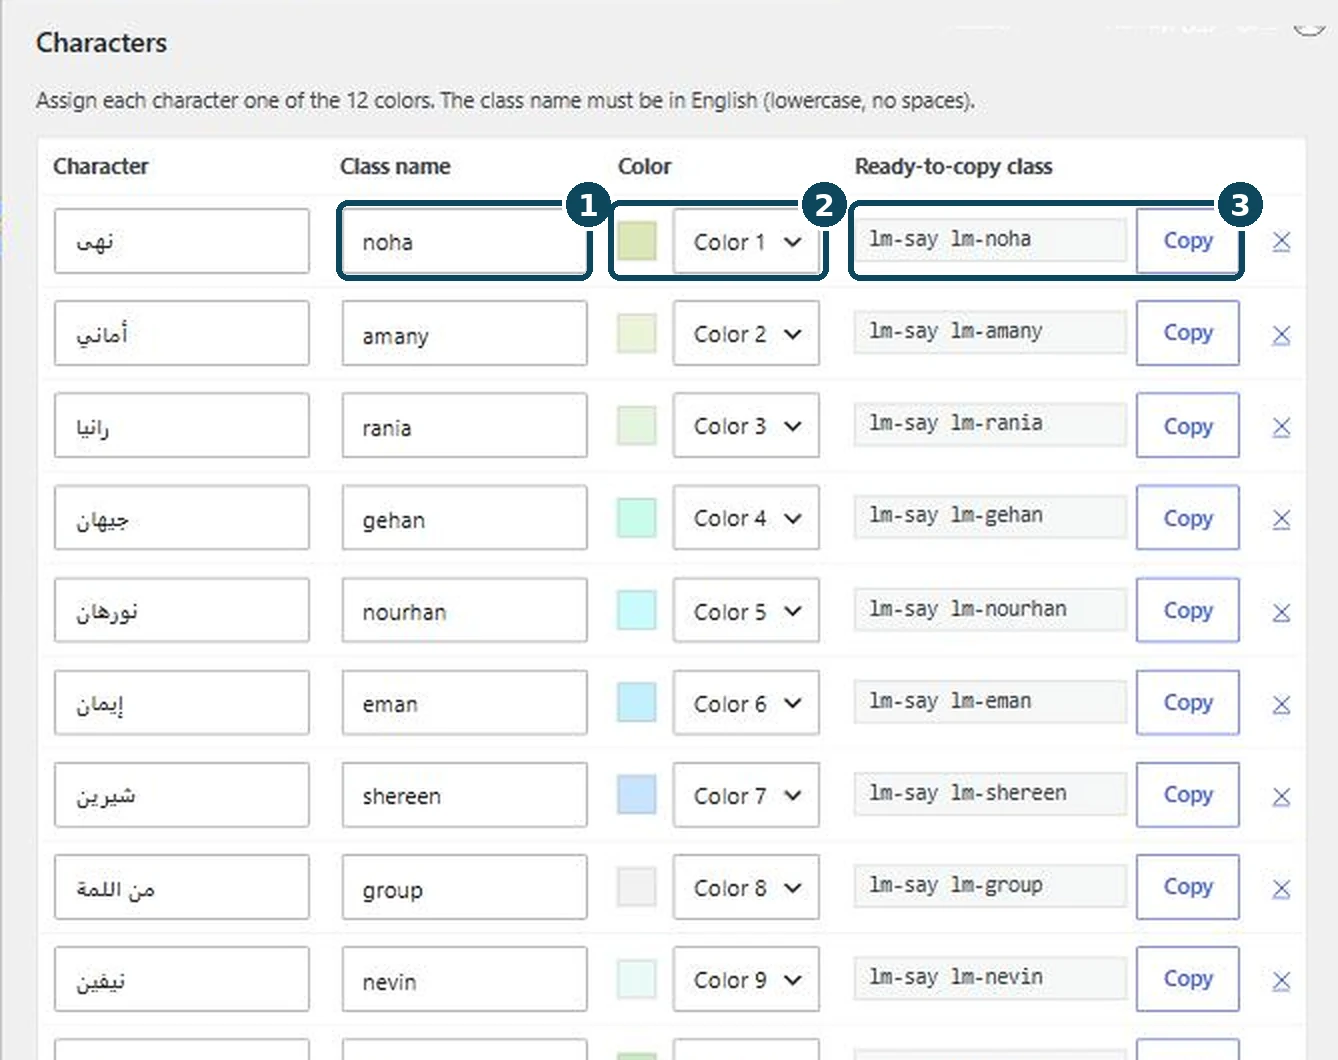Focus the شيرين character name field
The image size is (1338, 1060).
point(182,795)
